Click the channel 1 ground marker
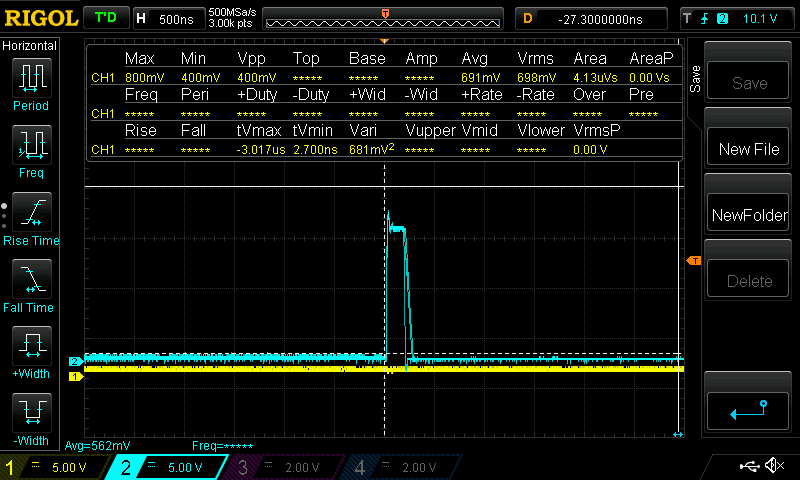800x480 pixels. (x=76, y=376)
